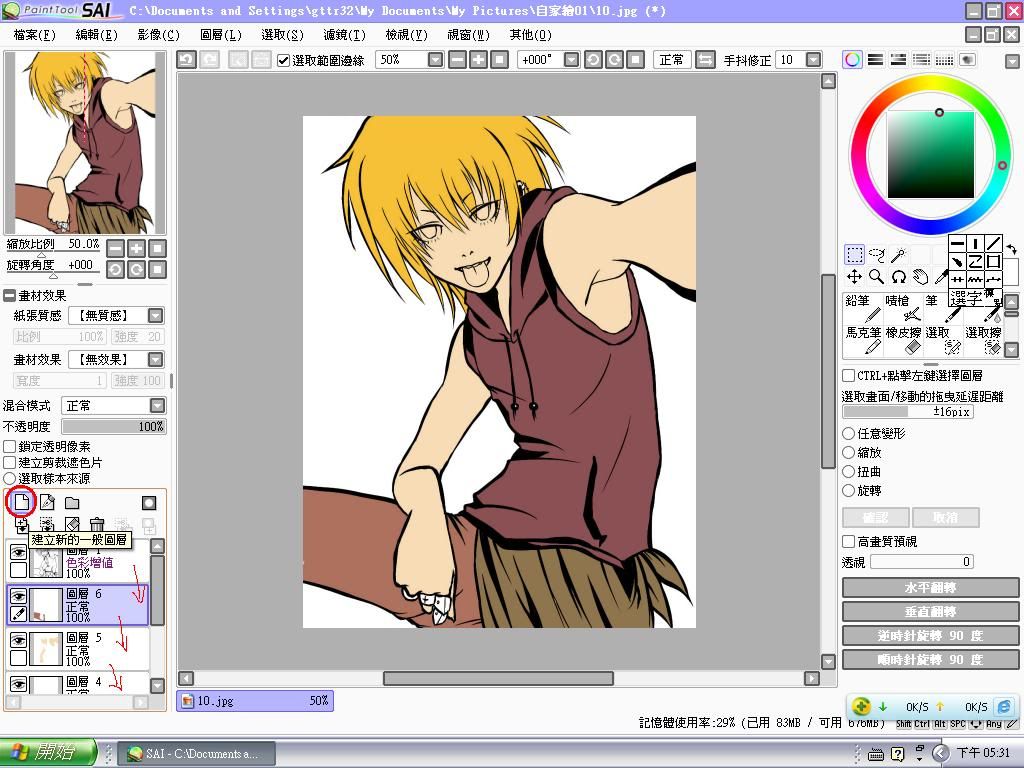The height and width of the screenshot is (768, 1024).
Task: Open the 畫材效果 effect dropdown
Action: point(155,360)
